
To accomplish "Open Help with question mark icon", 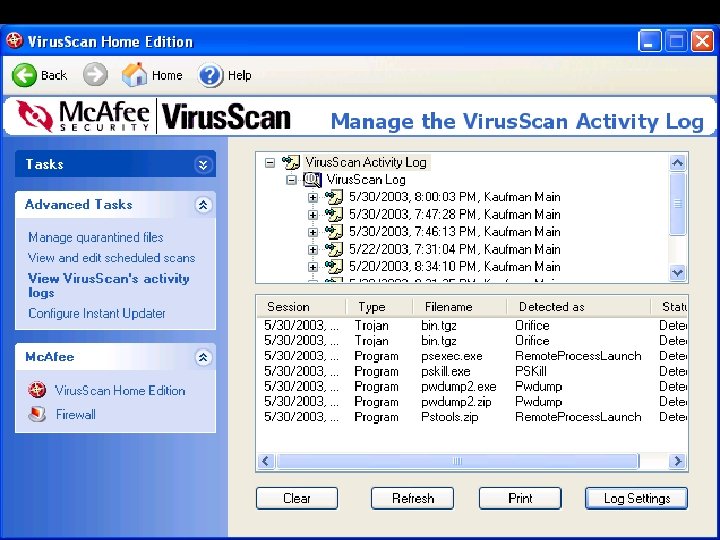I will point(210,75).
